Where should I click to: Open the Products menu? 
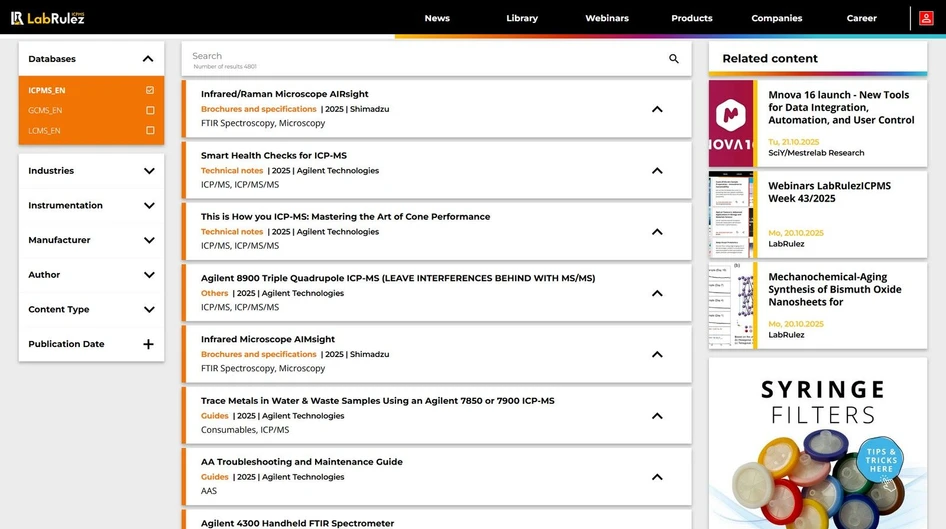tap(692, 18)
